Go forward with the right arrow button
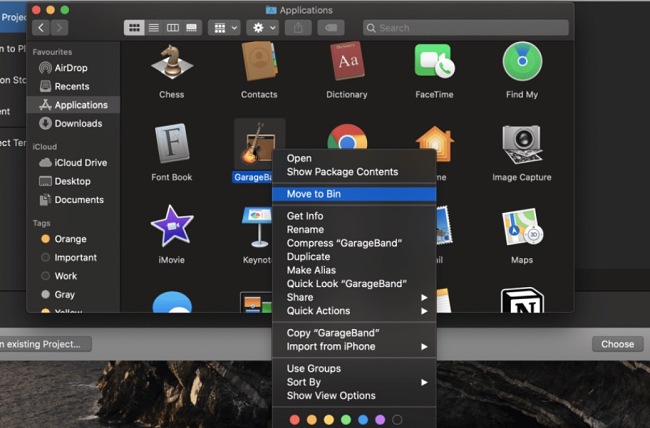The height and width of the screenshot is (428, 650). tap(59, 28)
